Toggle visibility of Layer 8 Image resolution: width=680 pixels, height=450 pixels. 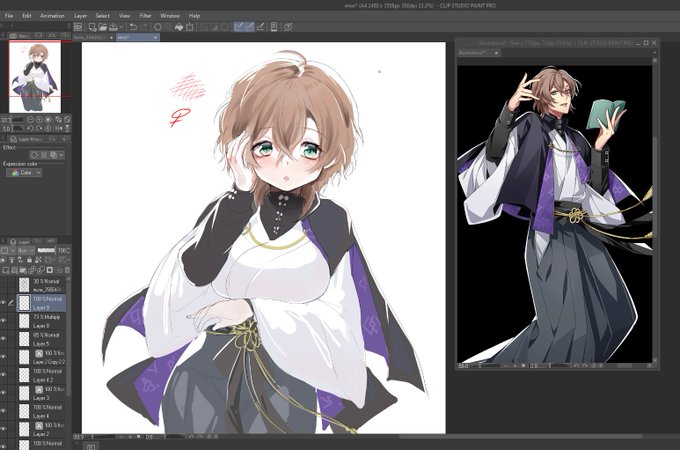[x=3, y=321]
